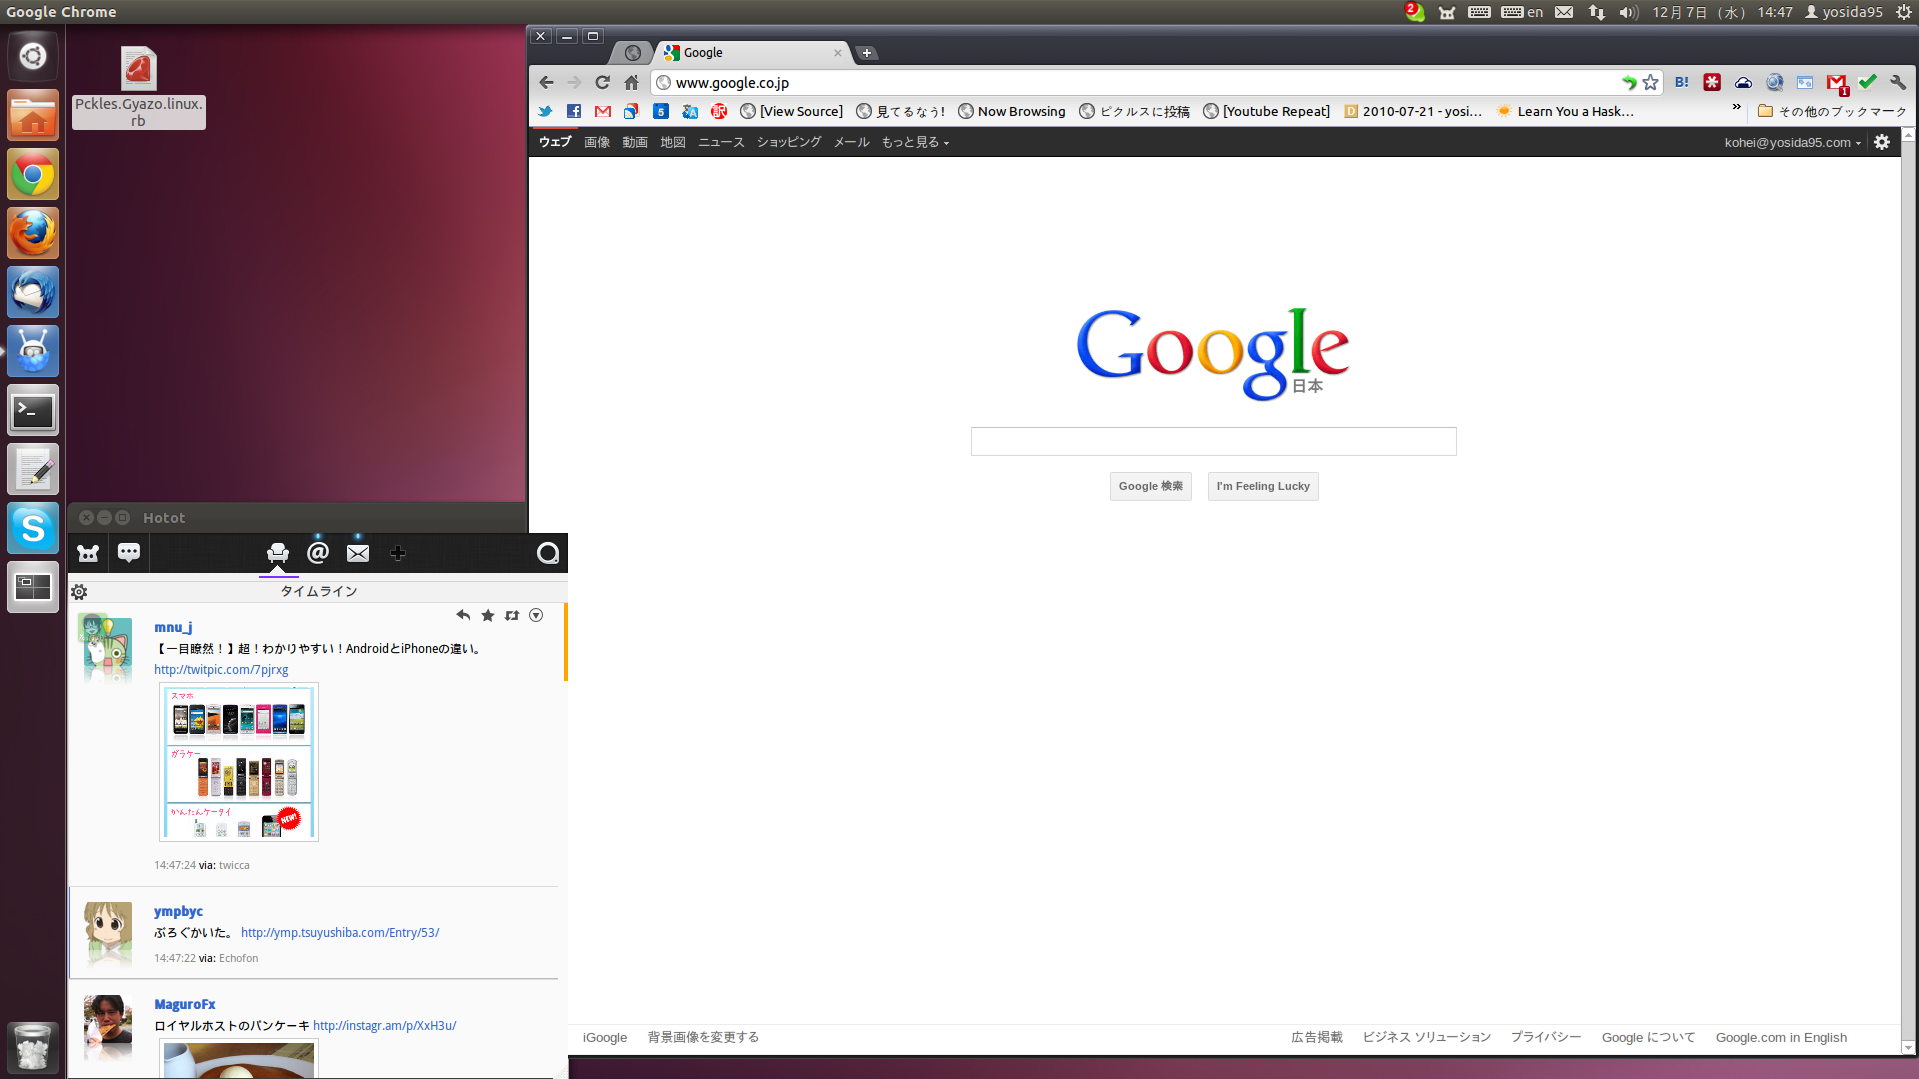The width and height of the screenshot is (1919, 1079).
Task: Launch Firefox from the Ubuntu launcher
Action: [x=33, y=234]
